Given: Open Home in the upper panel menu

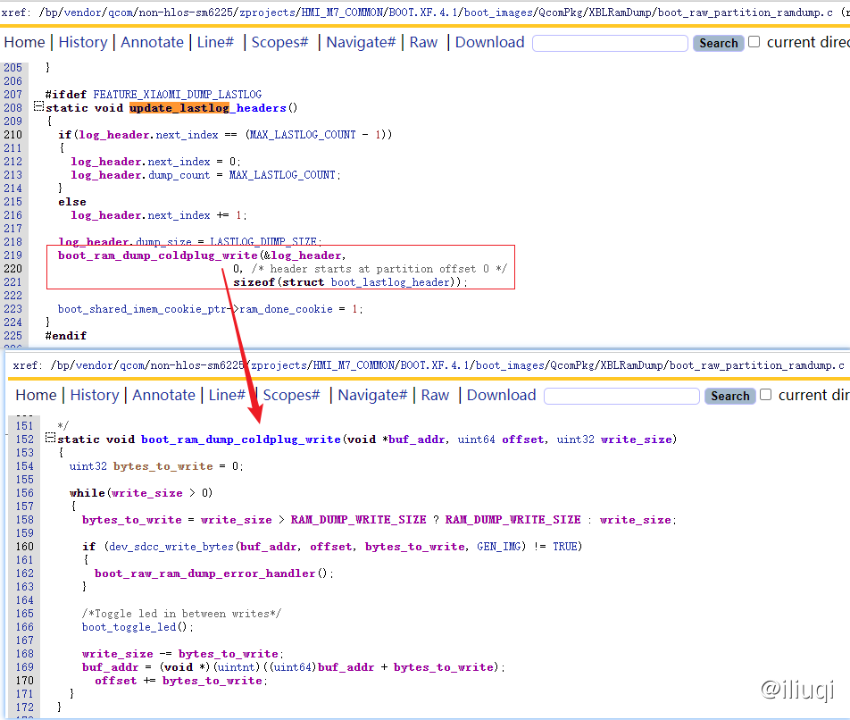Looking at the screenshot, I should (24, 42).
